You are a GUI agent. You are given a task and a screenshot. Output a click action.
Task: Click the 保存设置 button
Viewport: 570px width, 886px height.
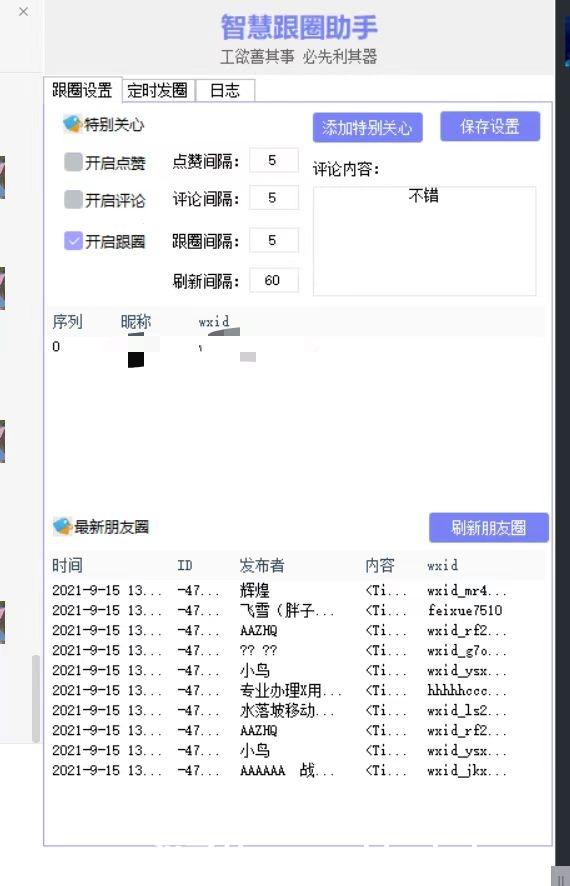(x=490, y=127)
